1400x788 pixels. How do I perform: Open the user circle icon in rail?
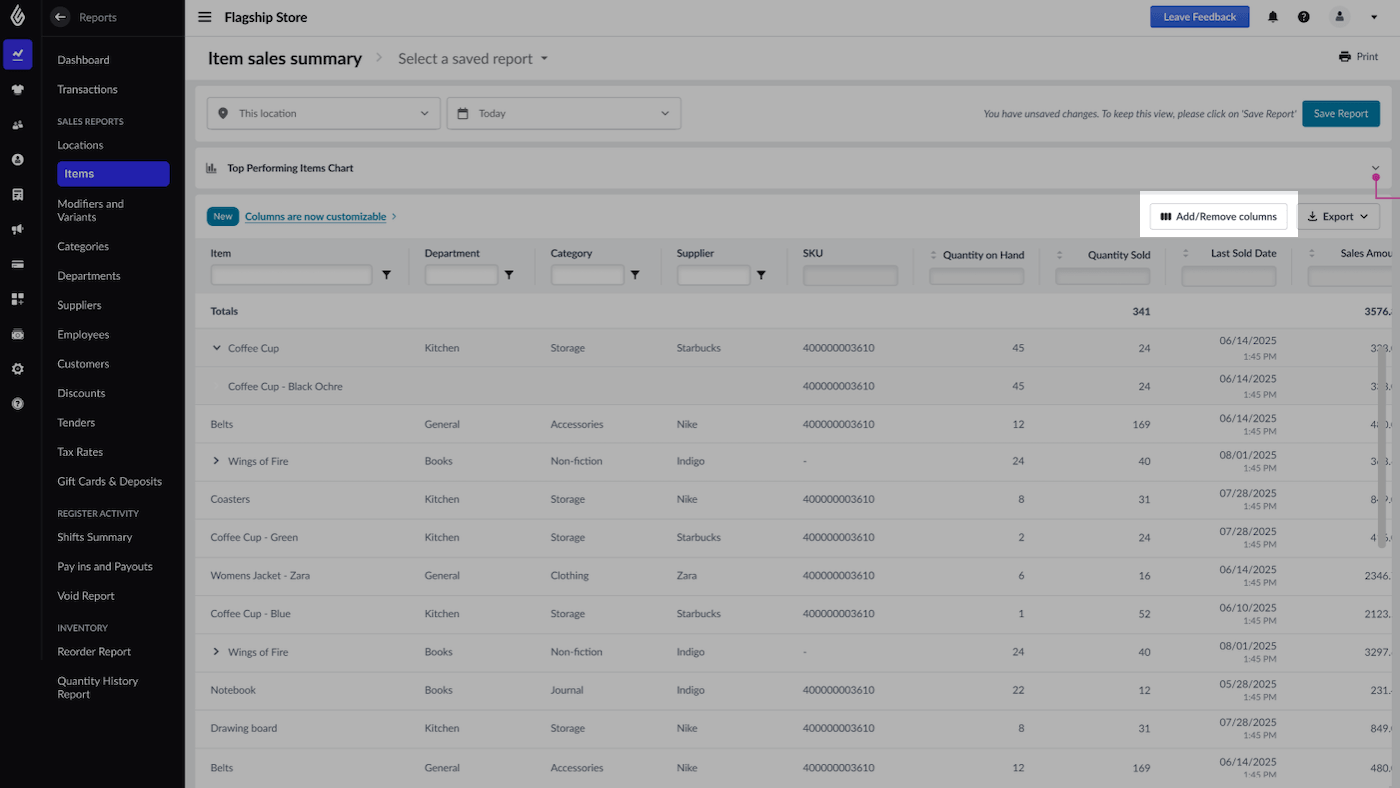17,159
